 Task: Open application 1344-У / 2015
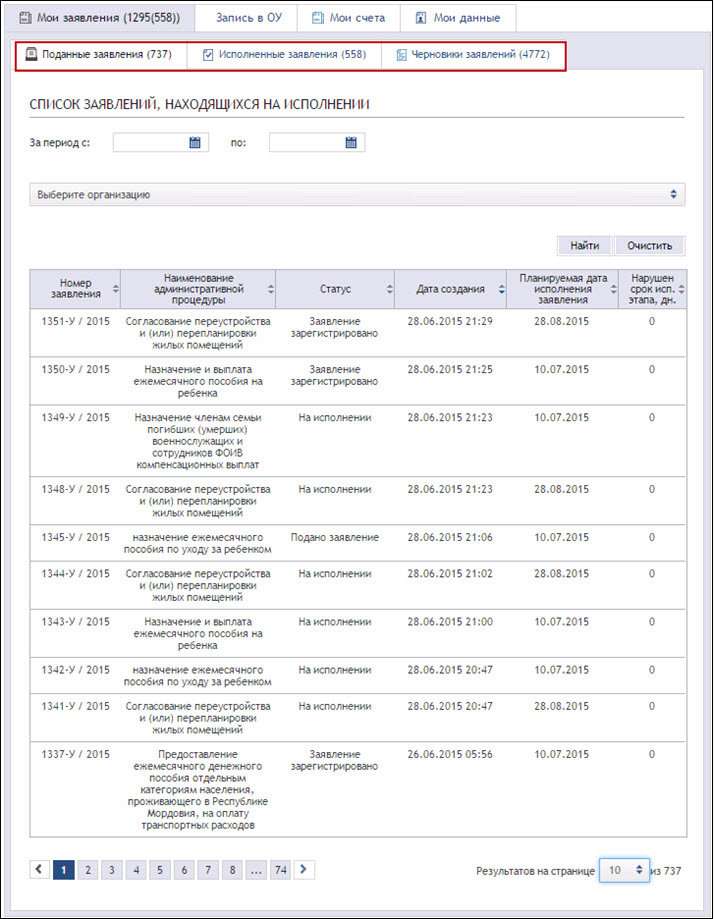coord(75,573)
